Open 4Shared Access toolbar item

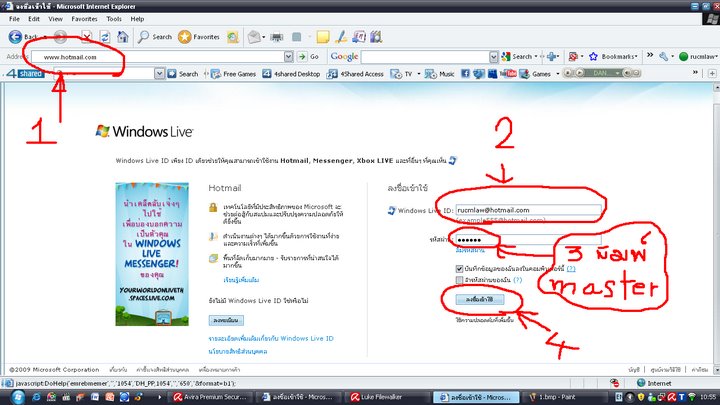coord(355,73)
